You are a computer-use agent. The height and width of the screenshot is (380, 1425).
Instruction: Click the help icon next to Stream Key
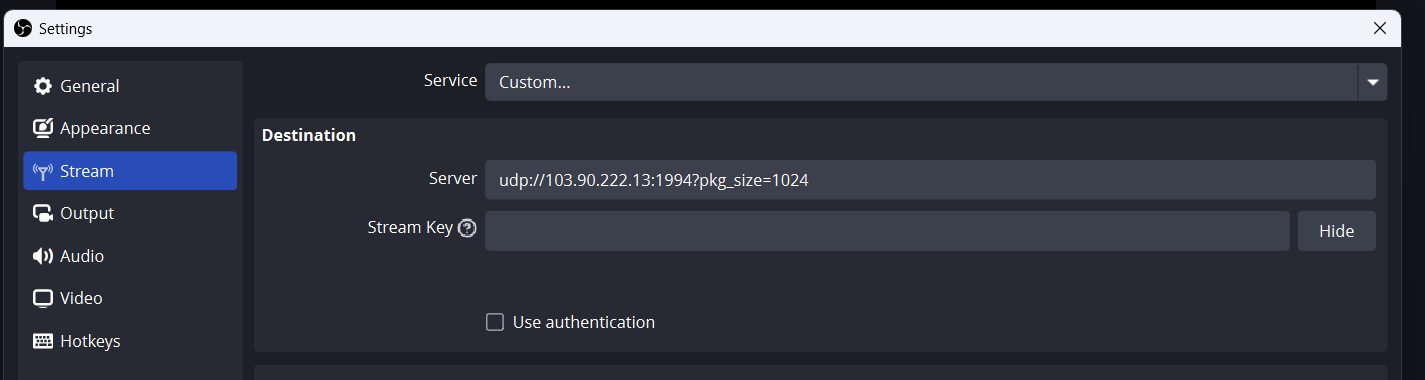coord(467,228)
